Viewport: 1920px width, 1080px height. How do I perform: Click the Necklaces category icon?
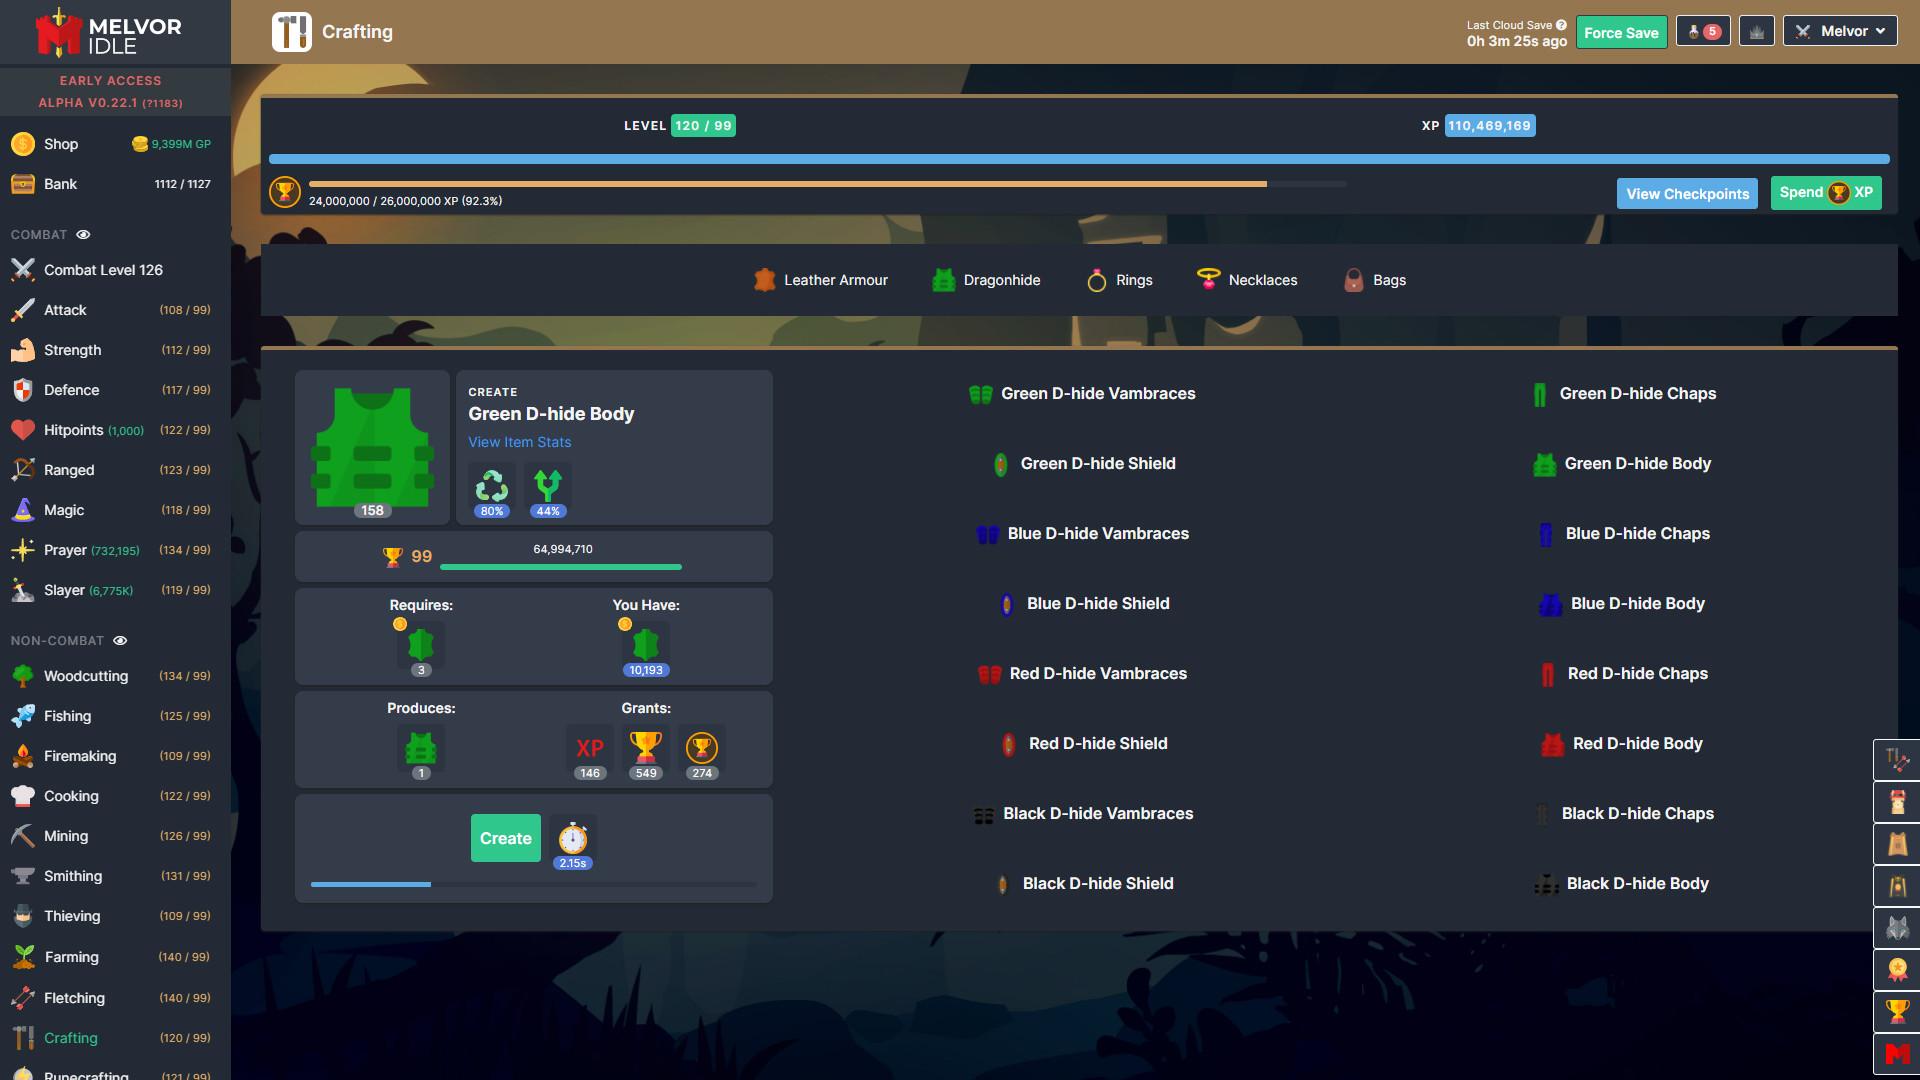click(1208, 281)
